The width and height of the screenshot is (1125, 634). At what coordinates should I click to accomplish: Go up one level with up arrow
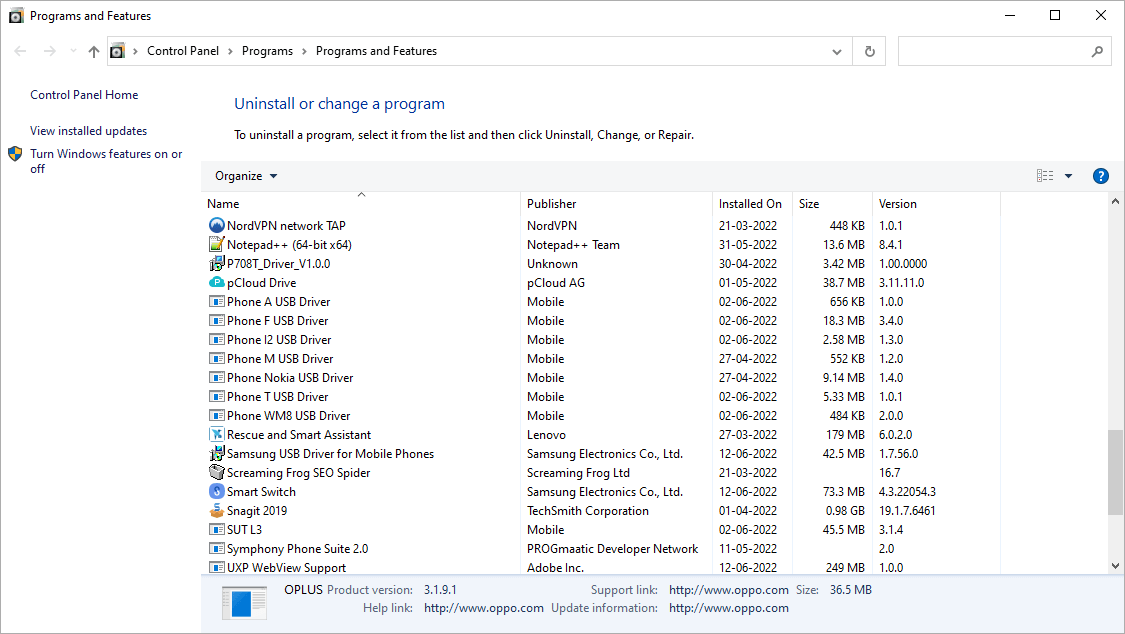point(94,51)
